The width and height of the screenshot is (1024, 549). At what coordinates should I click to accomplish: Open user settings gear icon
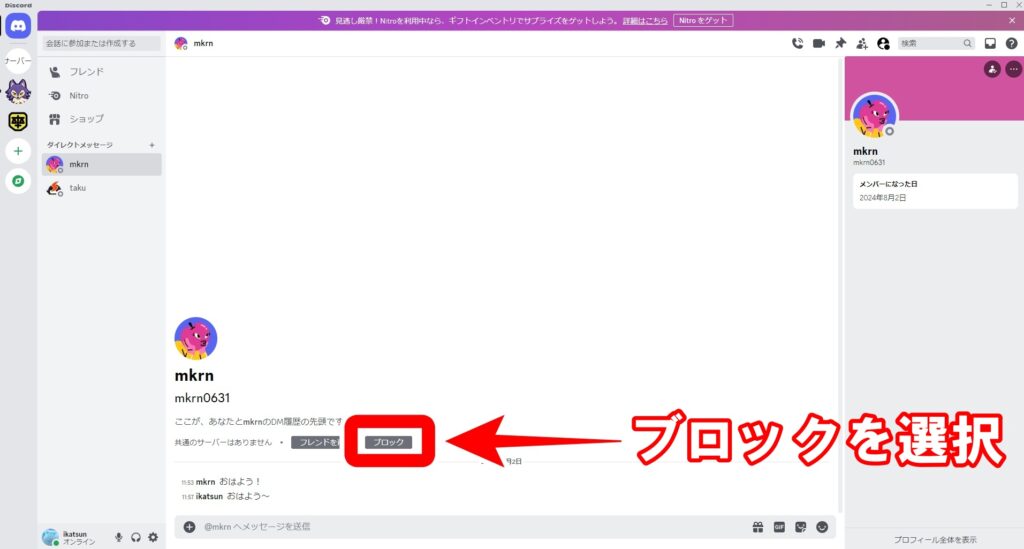[x=153, y=537]
